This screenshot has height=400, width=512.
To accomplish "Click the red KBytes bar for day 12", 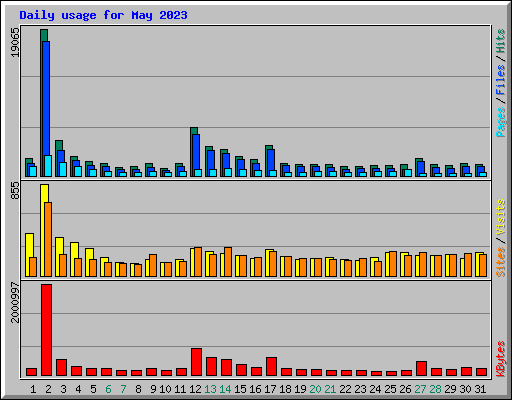I will (x=196, y=362).
